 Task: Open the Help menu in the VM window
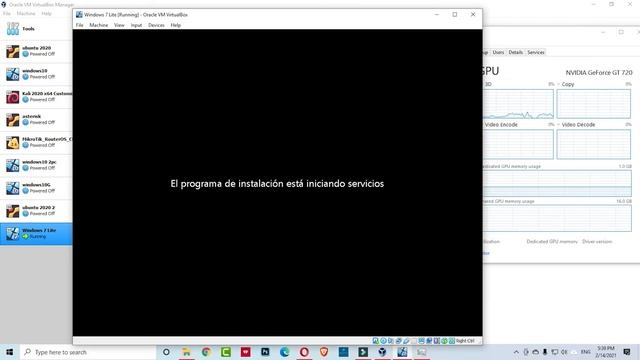coord(176,25)
